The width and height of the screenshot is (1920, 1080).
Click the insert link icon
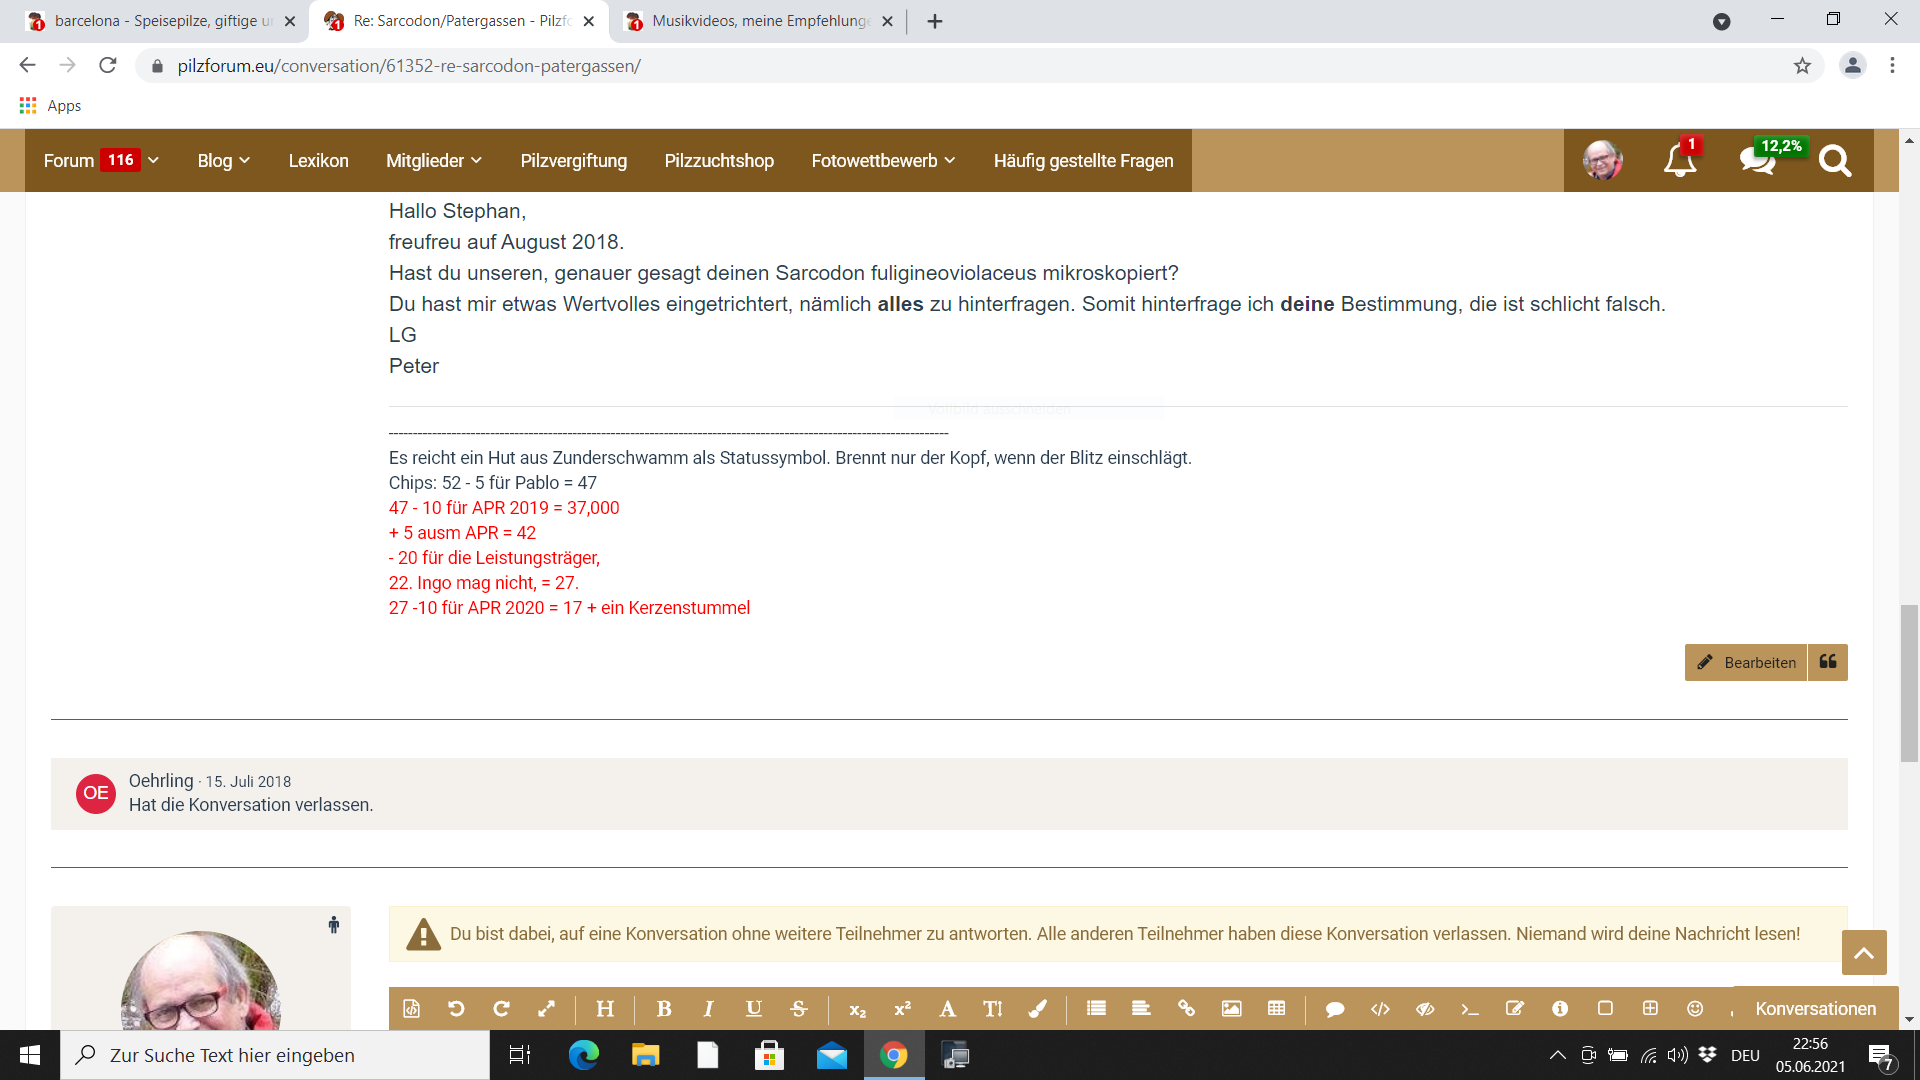(1186, 1009)
